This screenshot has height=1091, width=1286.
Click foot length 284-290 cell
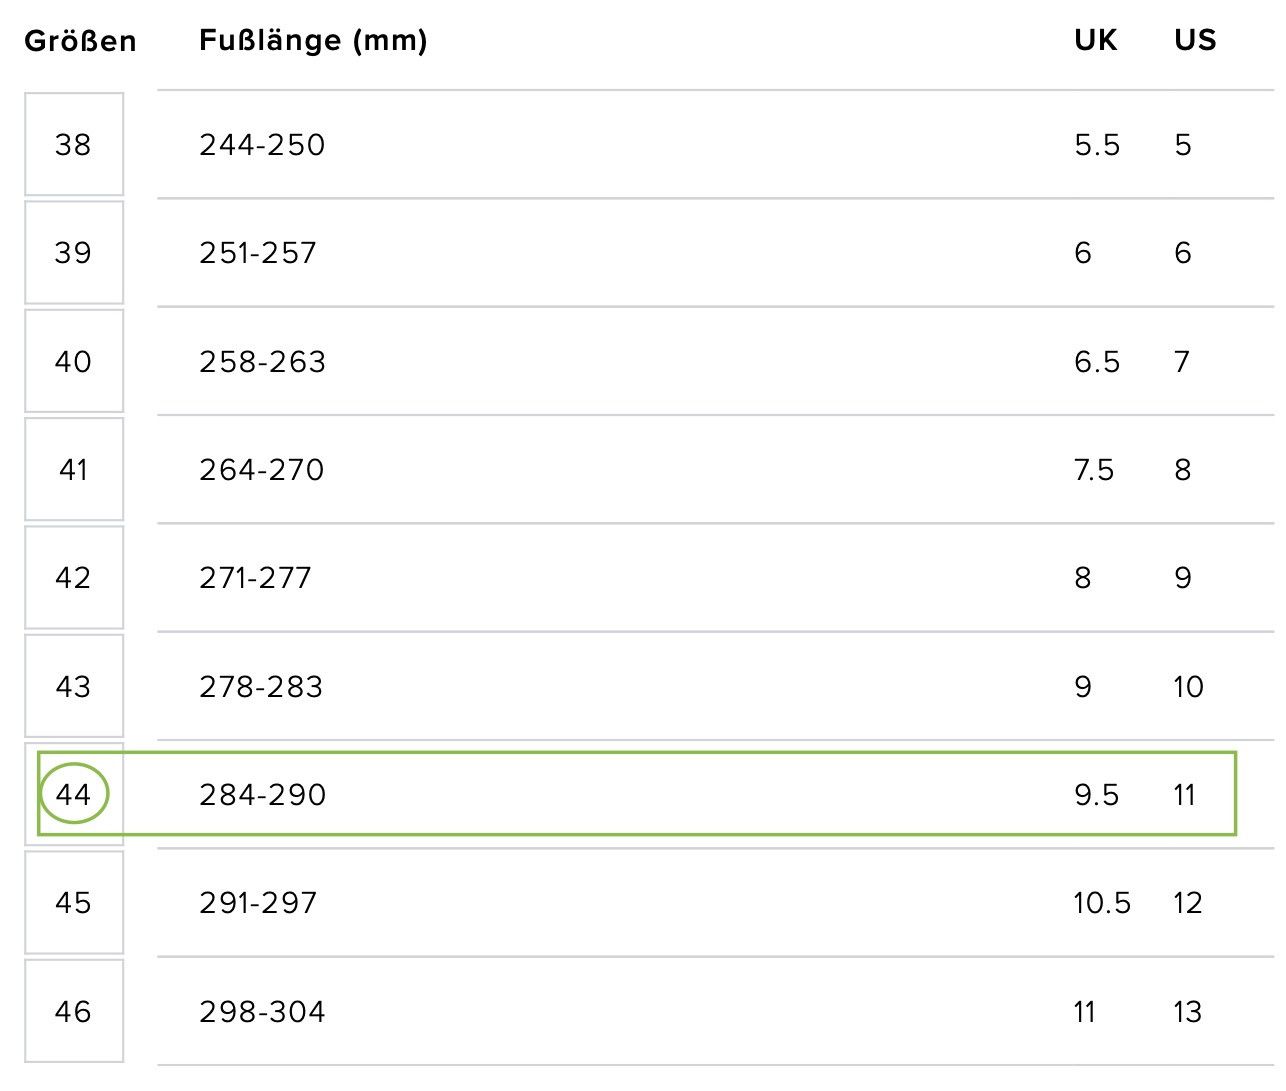(262, 795)
